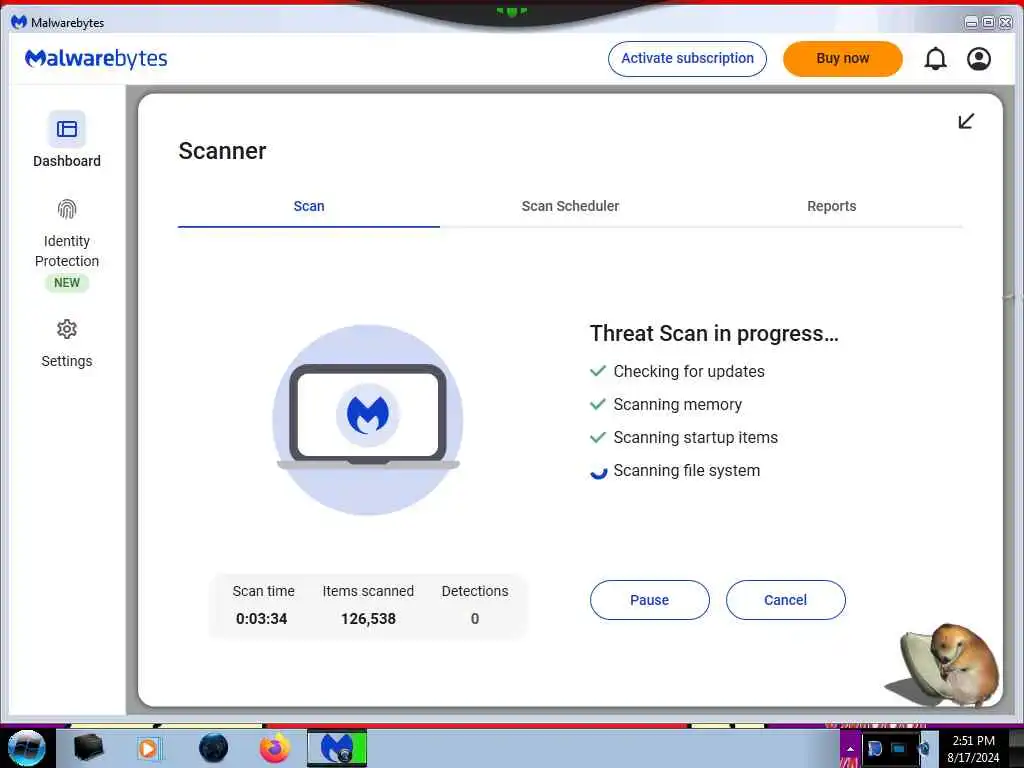Click the checkmark beside Scanning startup items
The height and width of the screenshot is (768, 1024).
click(598, 438)
